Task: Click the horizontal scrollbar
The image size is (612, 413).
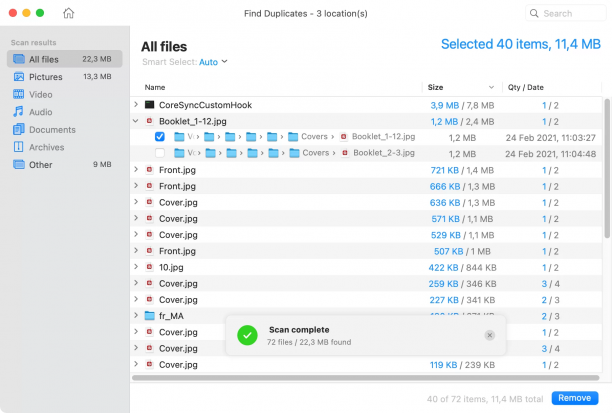Action: (365, 378)
